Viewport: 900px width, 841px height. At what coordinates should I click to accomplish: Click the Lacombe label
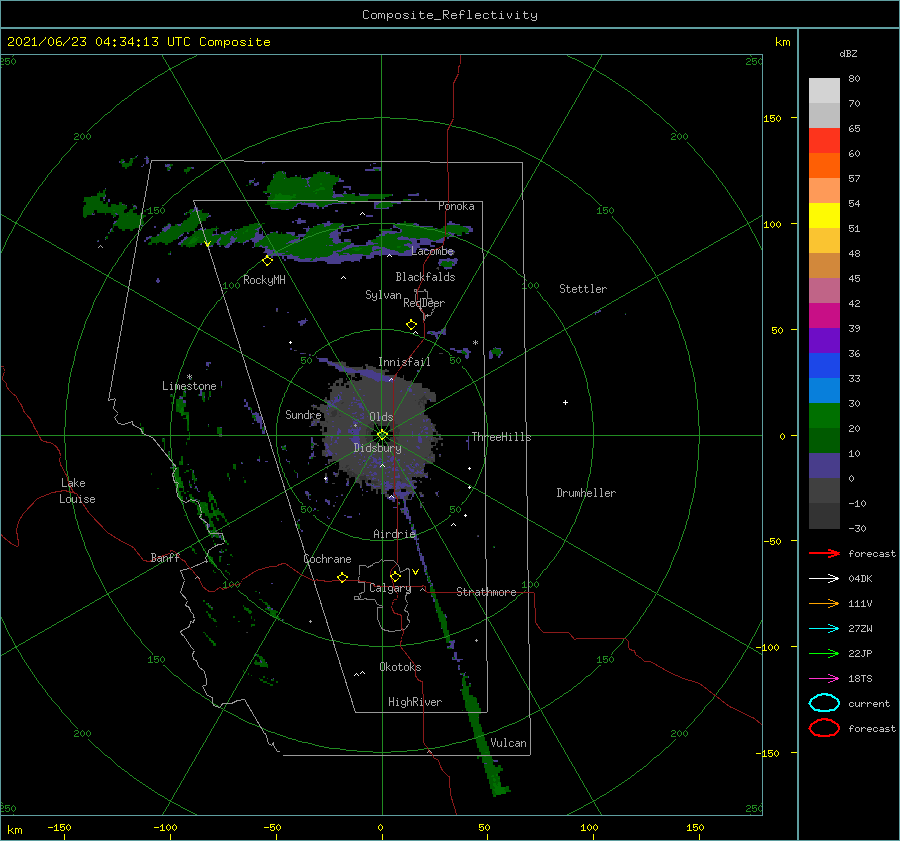click(432, 251)
